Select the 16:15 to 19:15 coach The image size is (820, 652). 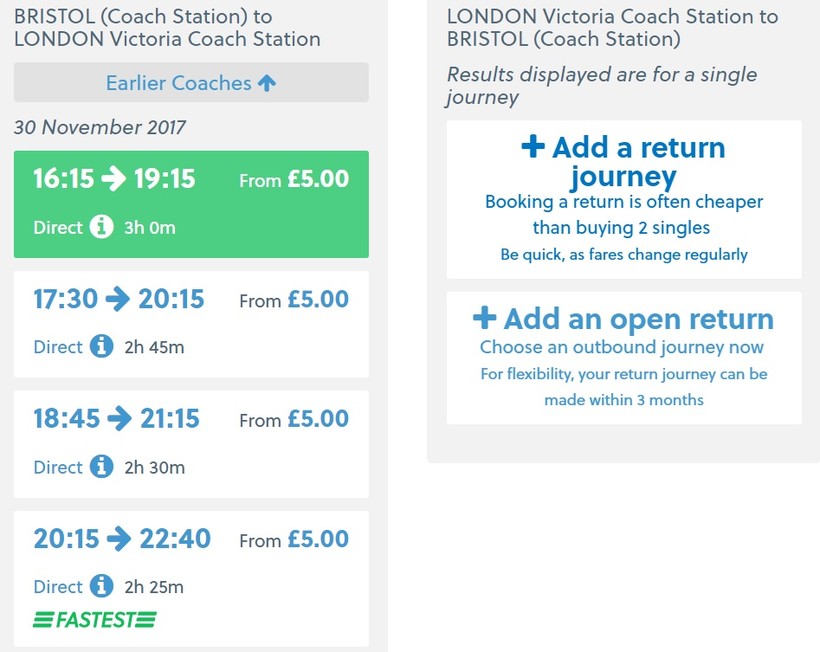tap(190, 205)
